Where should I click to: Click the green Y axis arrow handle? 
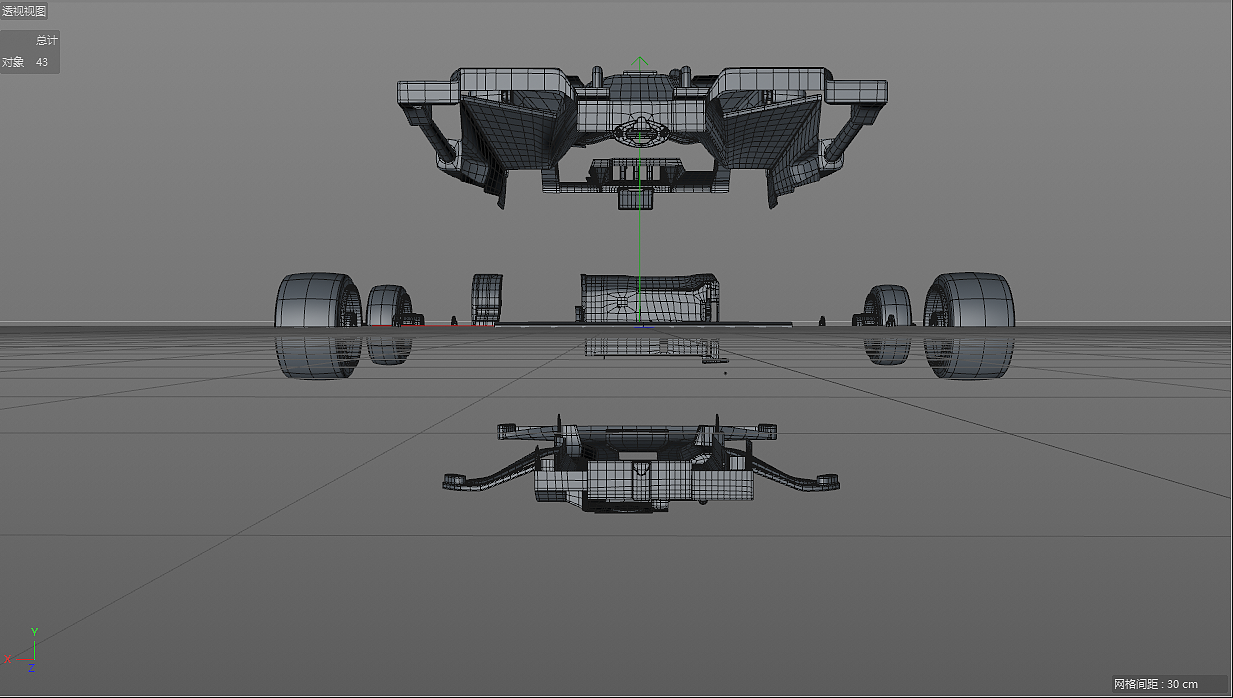click(642, 61)
